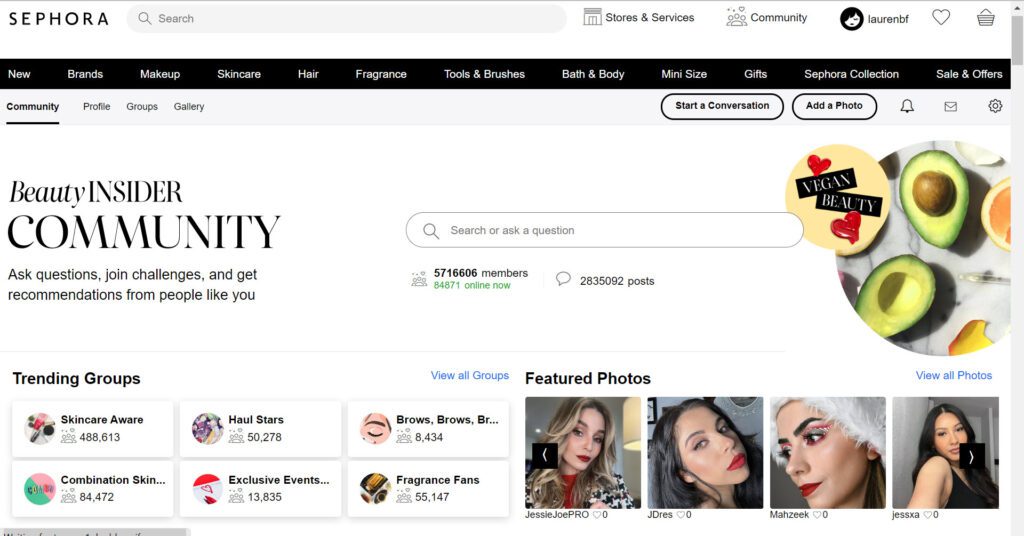Open the Skincare menu
The height and width of the screenshot is (536, 1024).
pos(239,74)
